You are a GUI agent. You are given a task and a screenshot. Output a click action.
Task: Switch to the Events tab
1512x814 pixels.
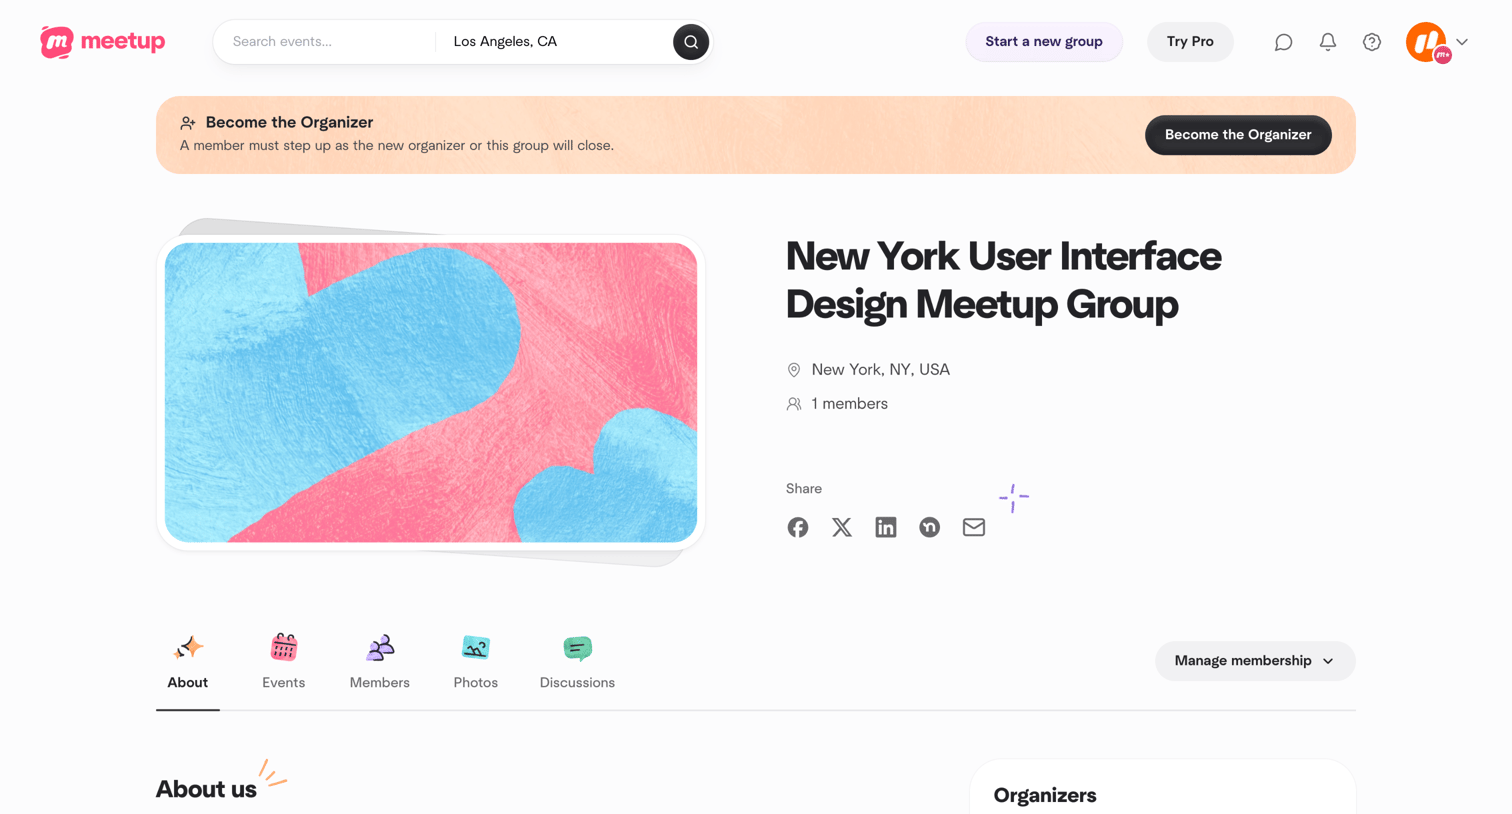click(284, 662)
